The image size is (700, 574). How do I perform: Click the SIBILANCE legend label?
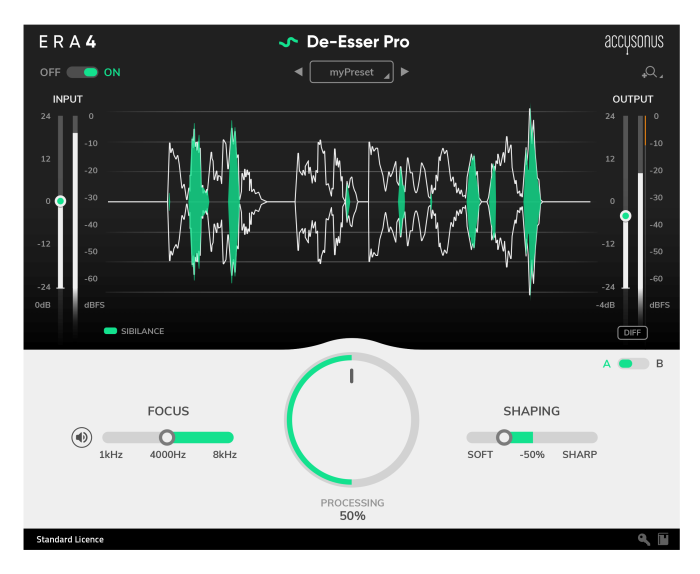tap(142, 331)
